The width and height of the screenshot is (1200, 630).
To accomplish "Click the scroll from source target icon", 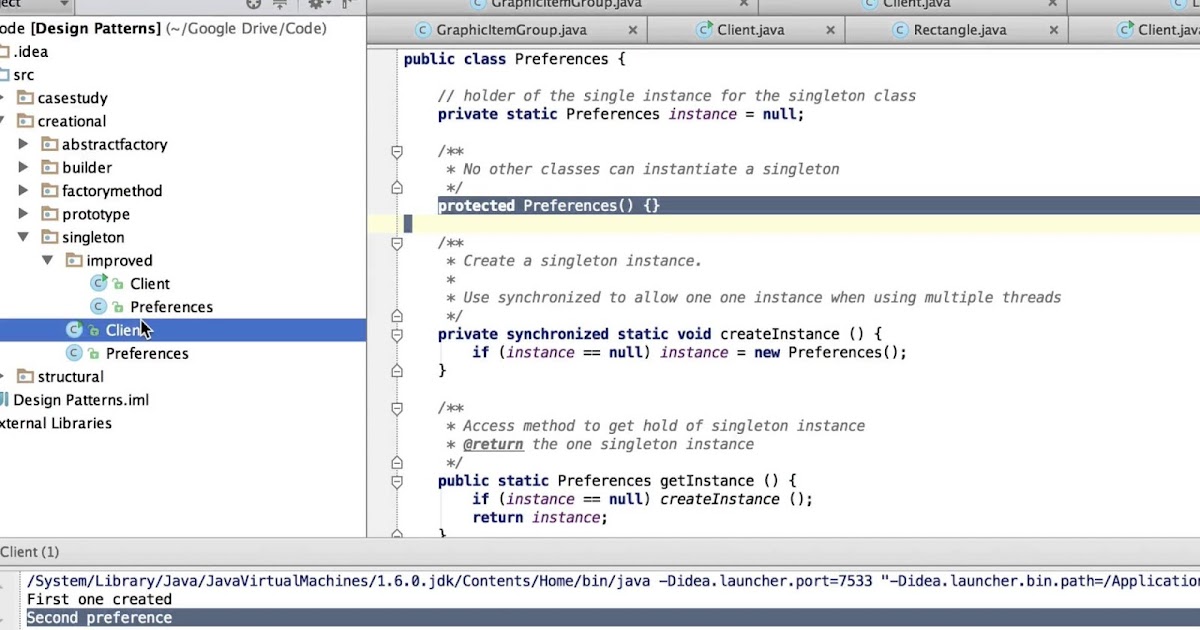I will (254, 4).
